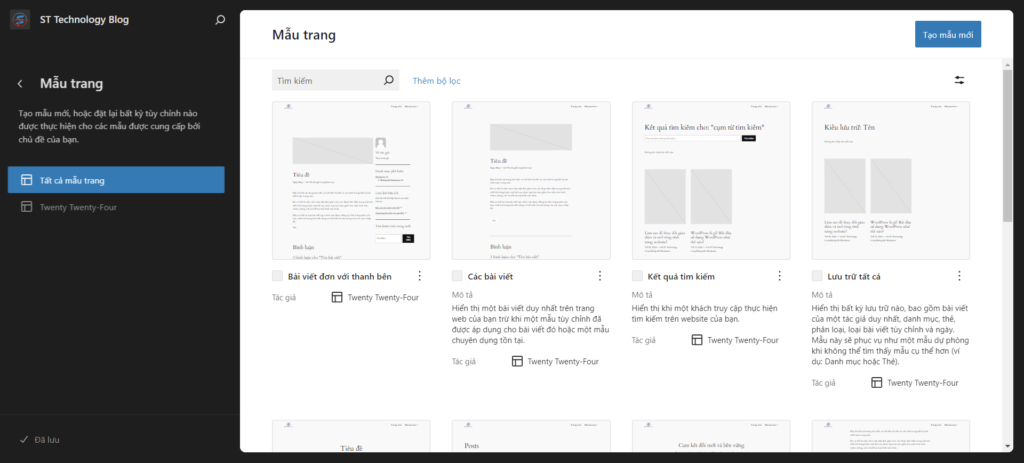The width and height of the screenshot is (1024, 463).
Task: Click the ST Technology Blog site logo icon
Action: (21, 20)
